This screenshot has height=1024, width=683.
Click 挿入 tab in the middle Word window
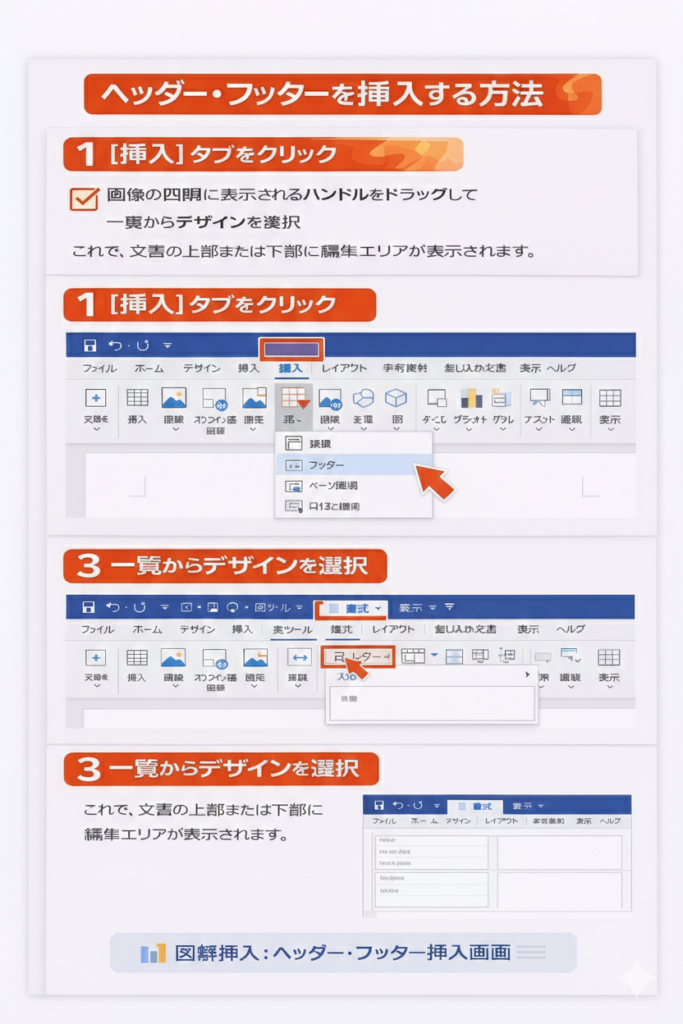242,630
